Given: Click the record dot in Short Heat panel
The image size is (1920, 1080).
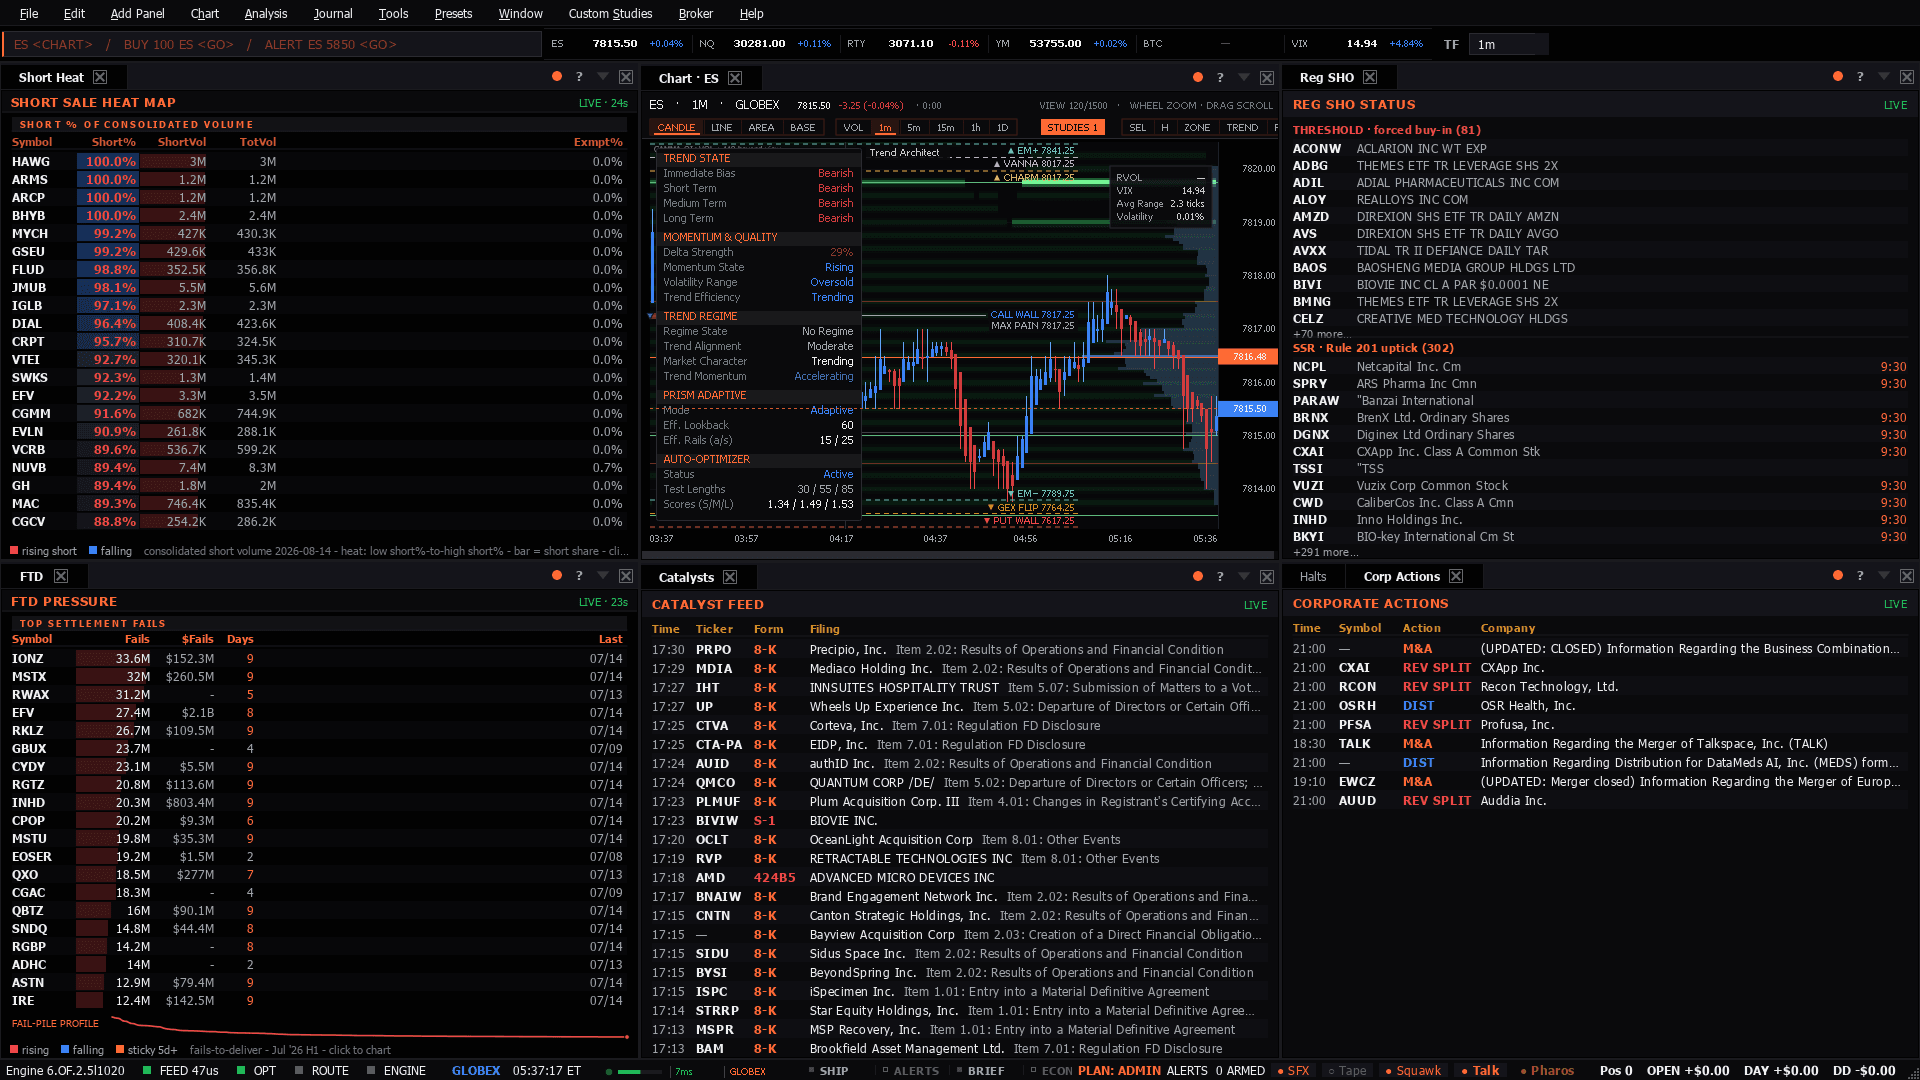Looking at the screenshot, I should (x=557, y=77).
